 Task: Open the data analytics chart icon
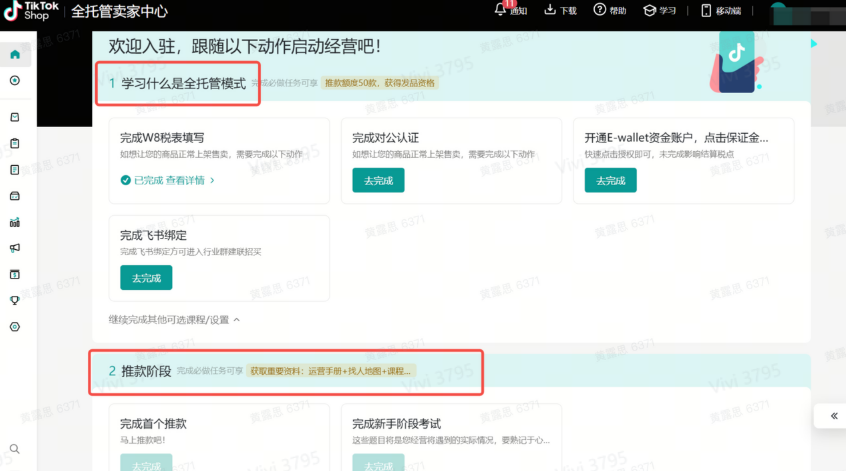tap(15, 222)
